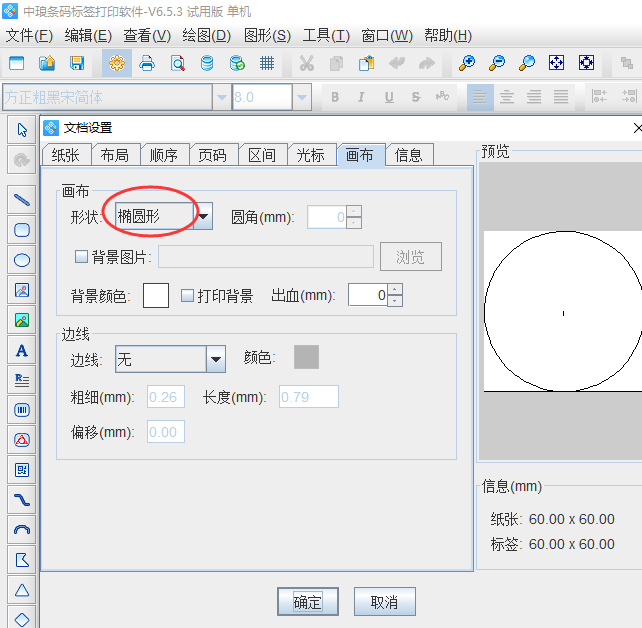Screen dimensions: 642x628
Task: Click the 取消 button
Action: [x=384, y=602]
